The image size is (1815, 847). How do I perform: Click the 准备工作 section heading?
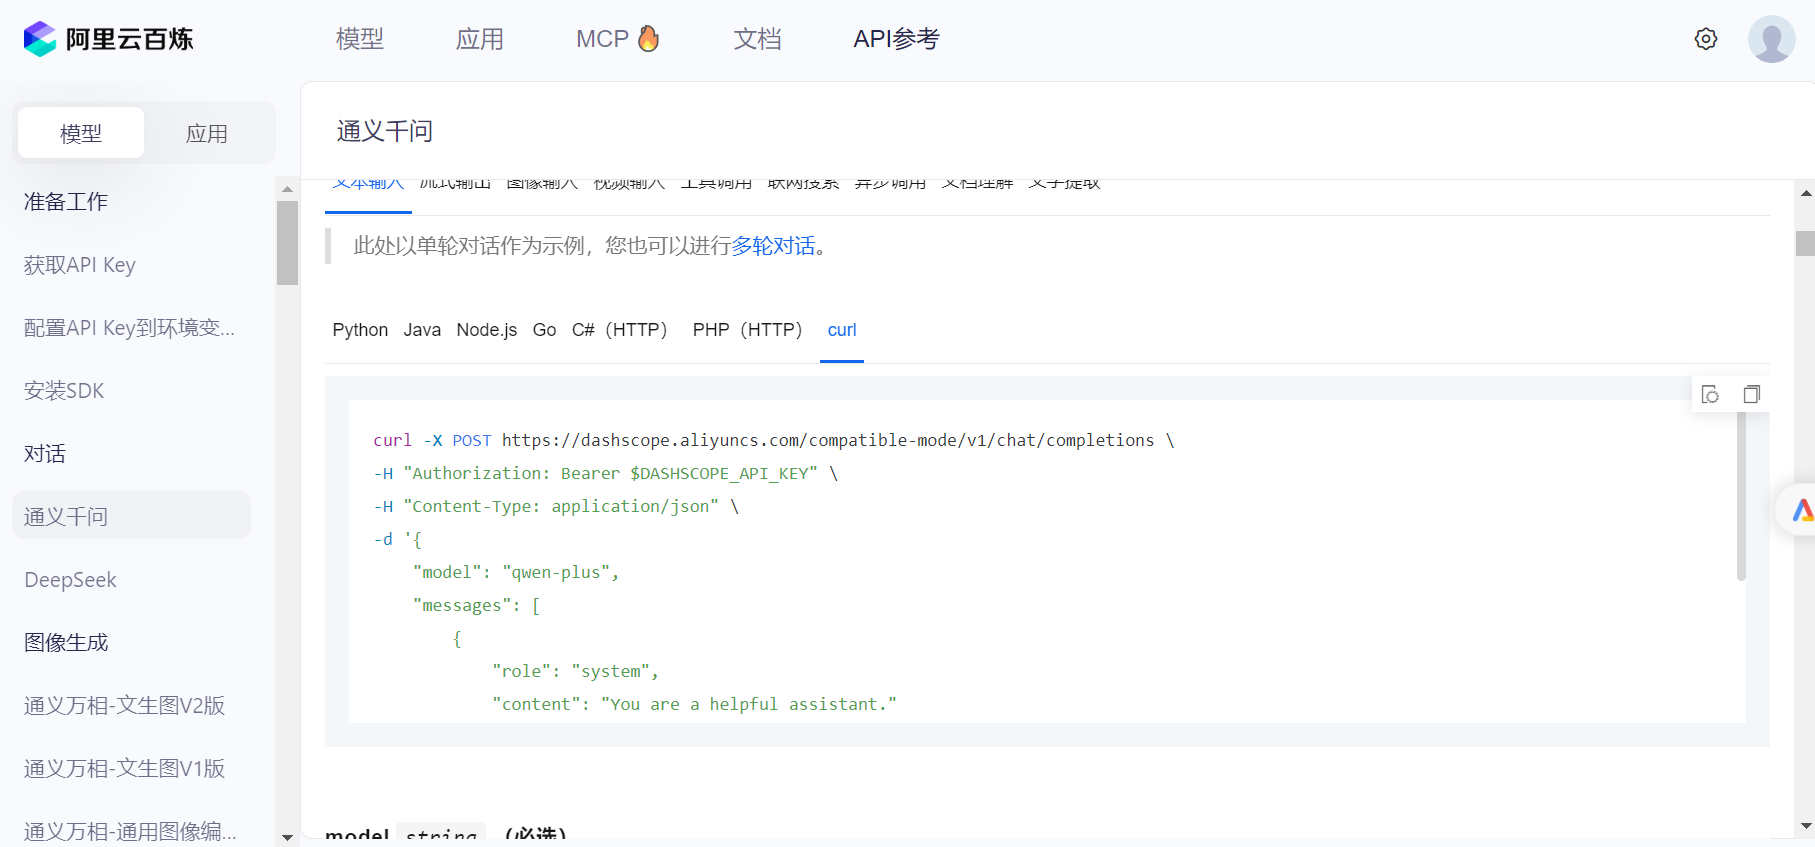tap(66, 202)
